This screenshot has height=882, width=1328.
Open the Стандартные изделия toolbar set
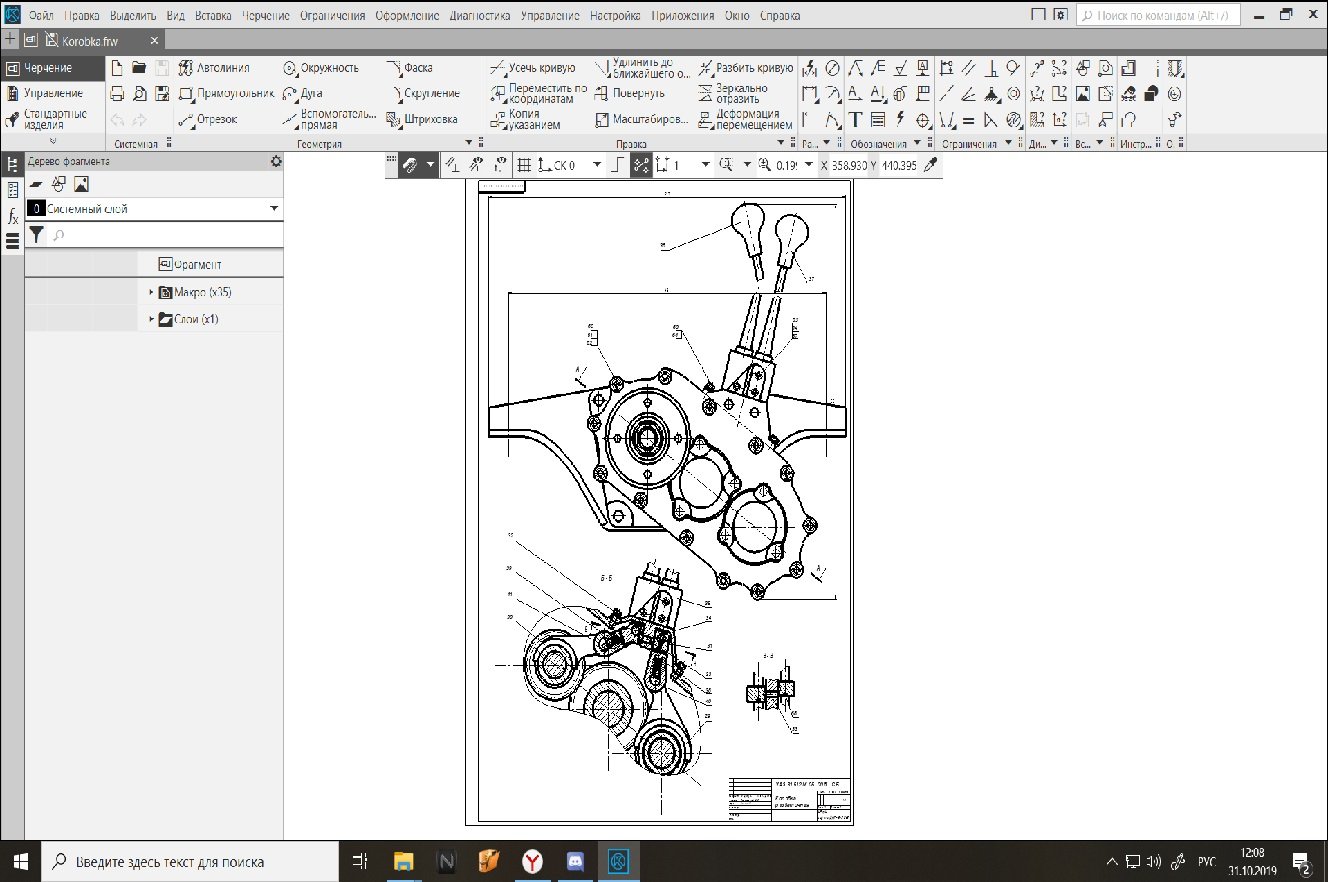click(x=52, y=119)
